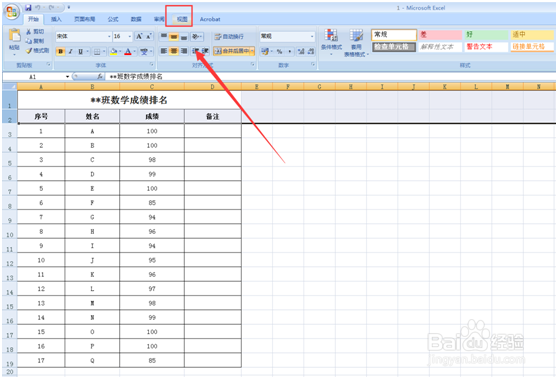Apply the 适中 (Neutral) cell style
The image size is (558, 379).
tap(532, 35)
